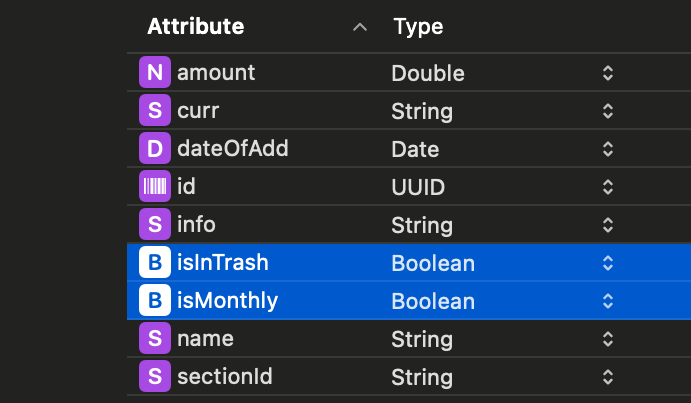The width and height of the screenshot is (691, 403).
Task: Select the curr attribute name
Action: point(198,111)
